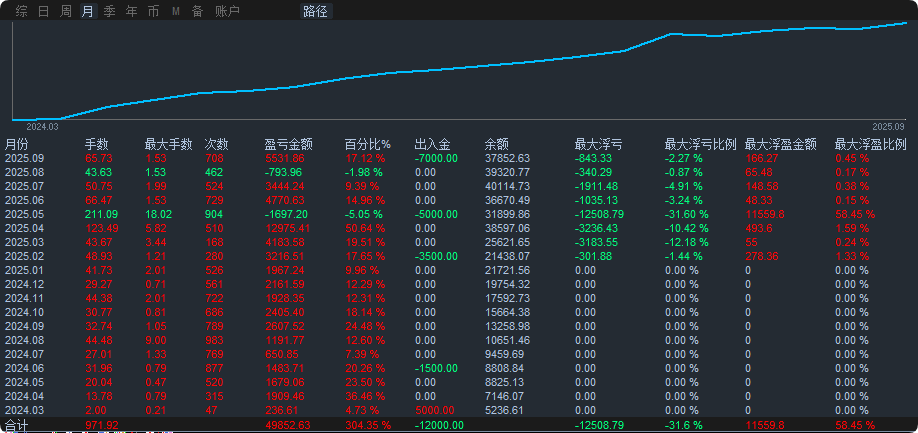Image resolution: width=918 pixels, height=433 pixels.
Task: Select the 2025.08 month row label
Action: [x=24, y=172]
